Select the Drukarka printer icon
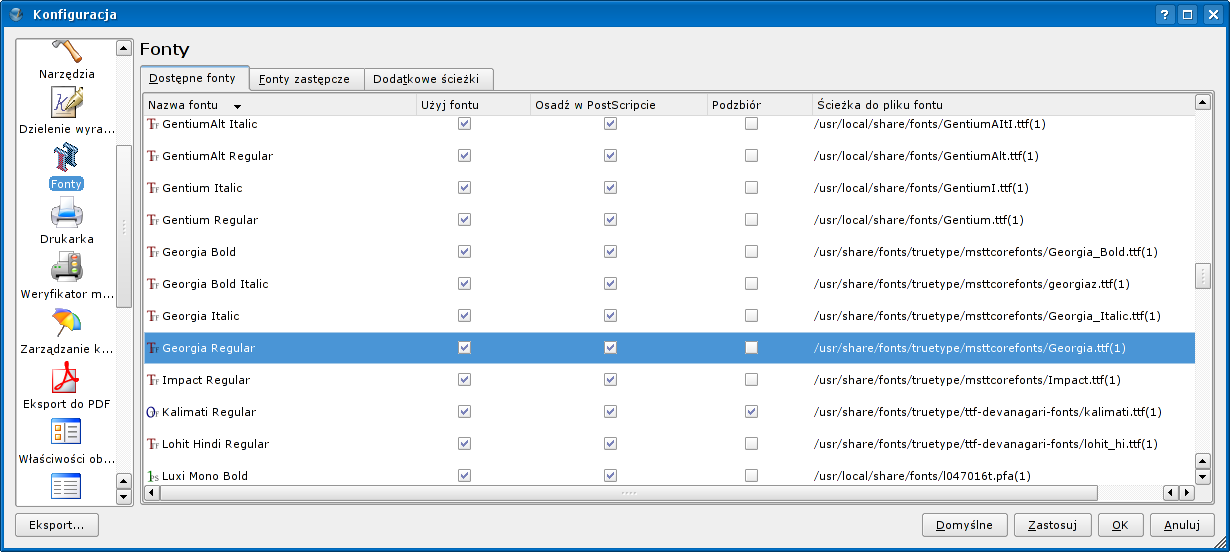The height and width of the screenshot is (552, 1230). click(67, 214)
